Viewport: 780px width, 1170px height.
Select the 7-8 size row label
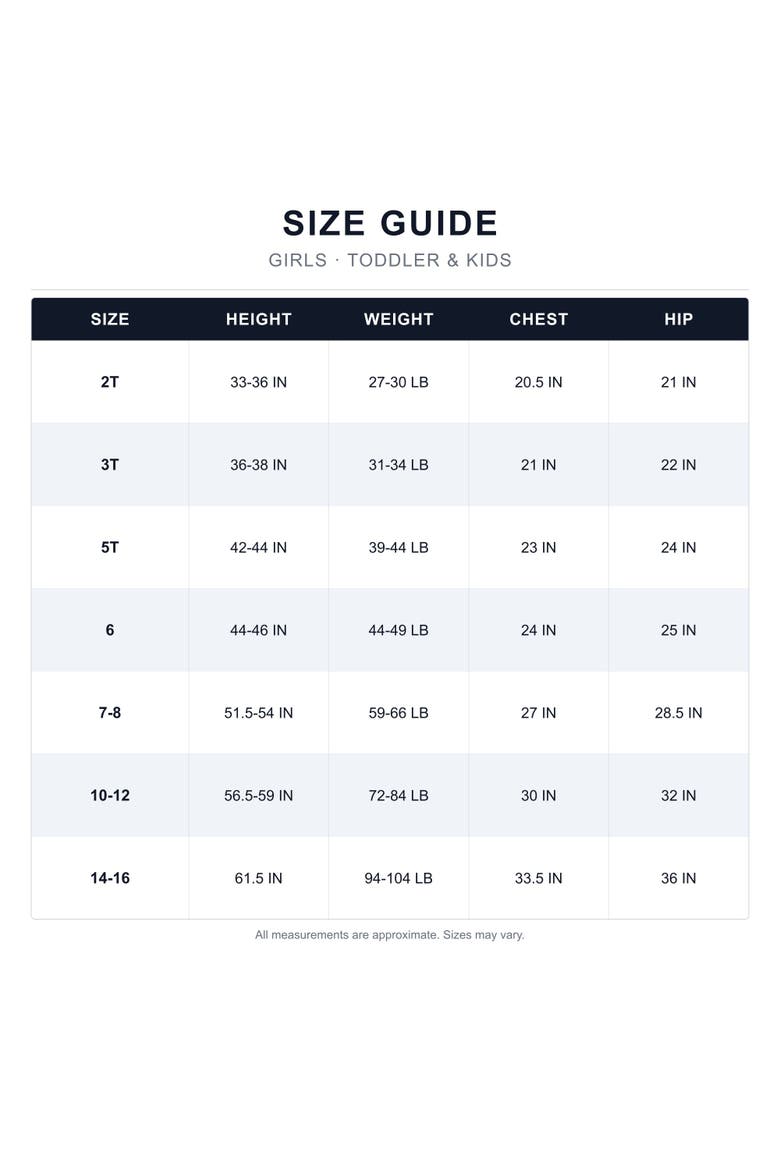point(110,713)
